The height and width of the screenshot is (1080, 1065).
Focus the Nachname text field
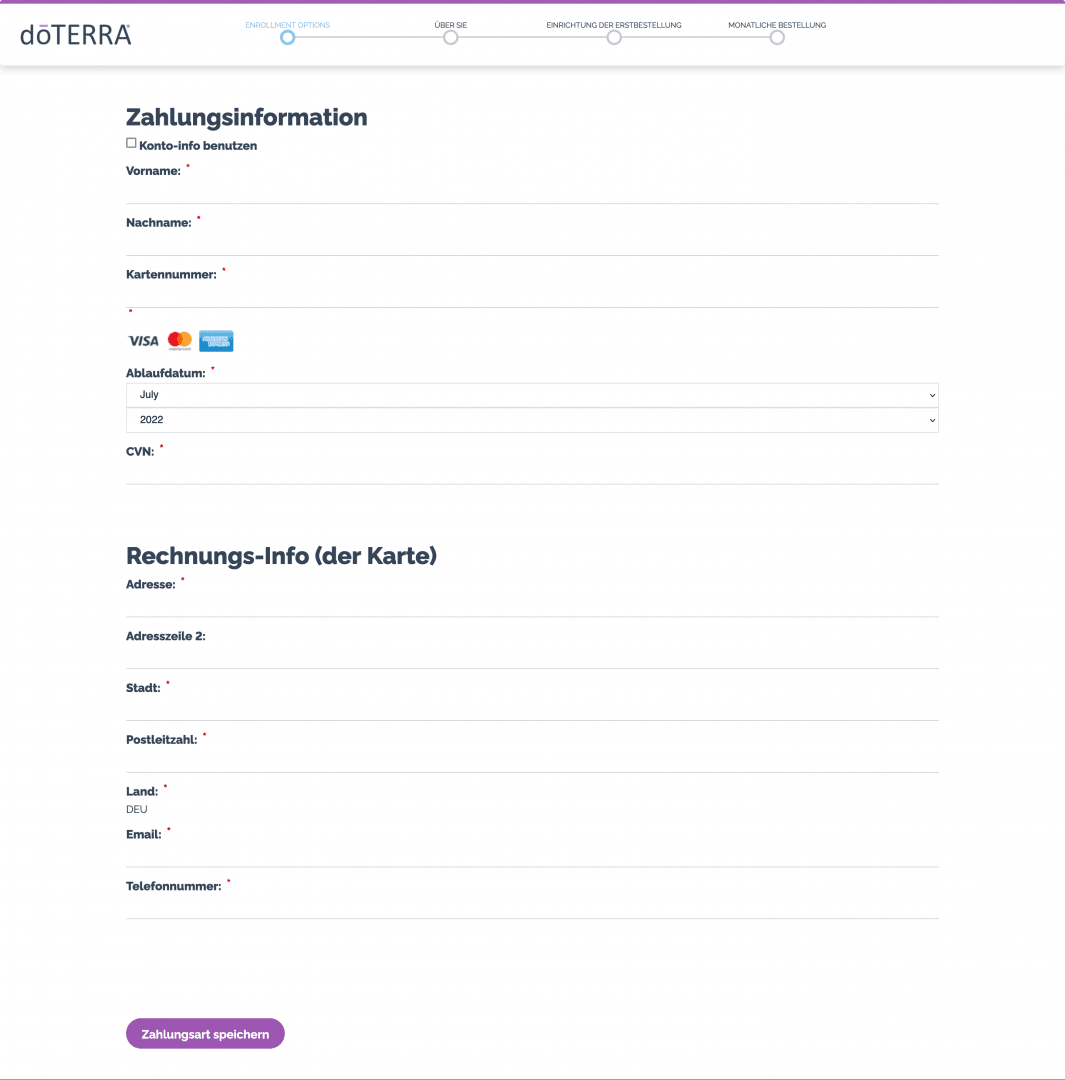coord(532,244)
